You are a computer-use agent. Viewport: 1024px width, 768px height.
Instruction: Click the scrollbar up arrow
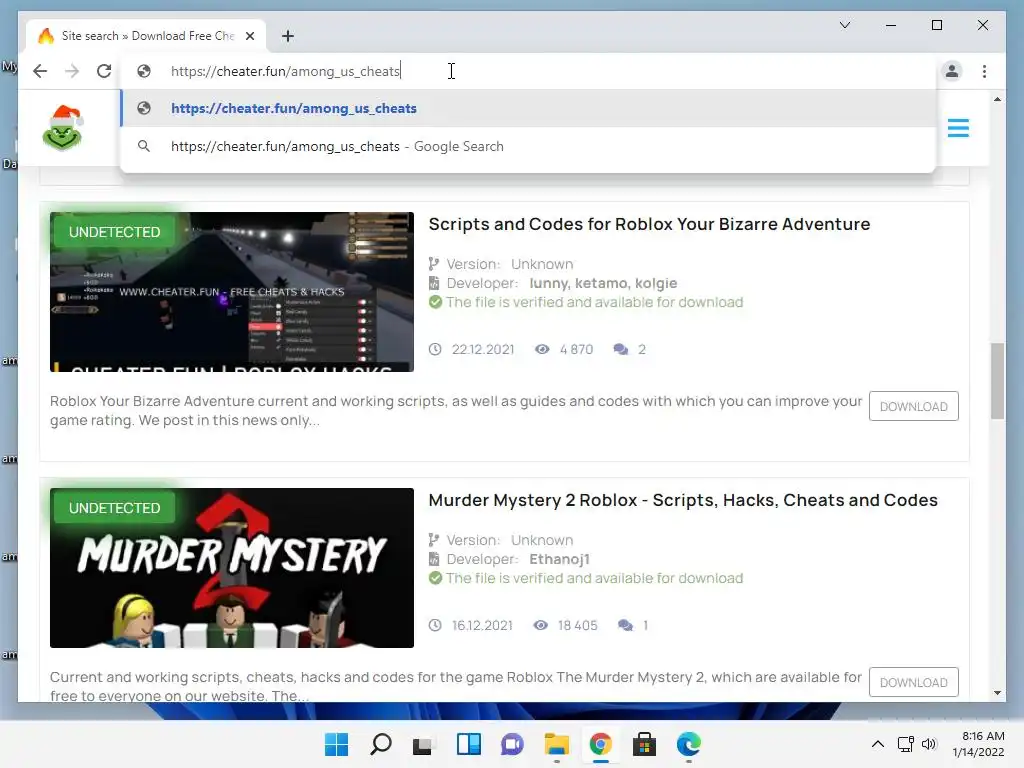point(997,99)
